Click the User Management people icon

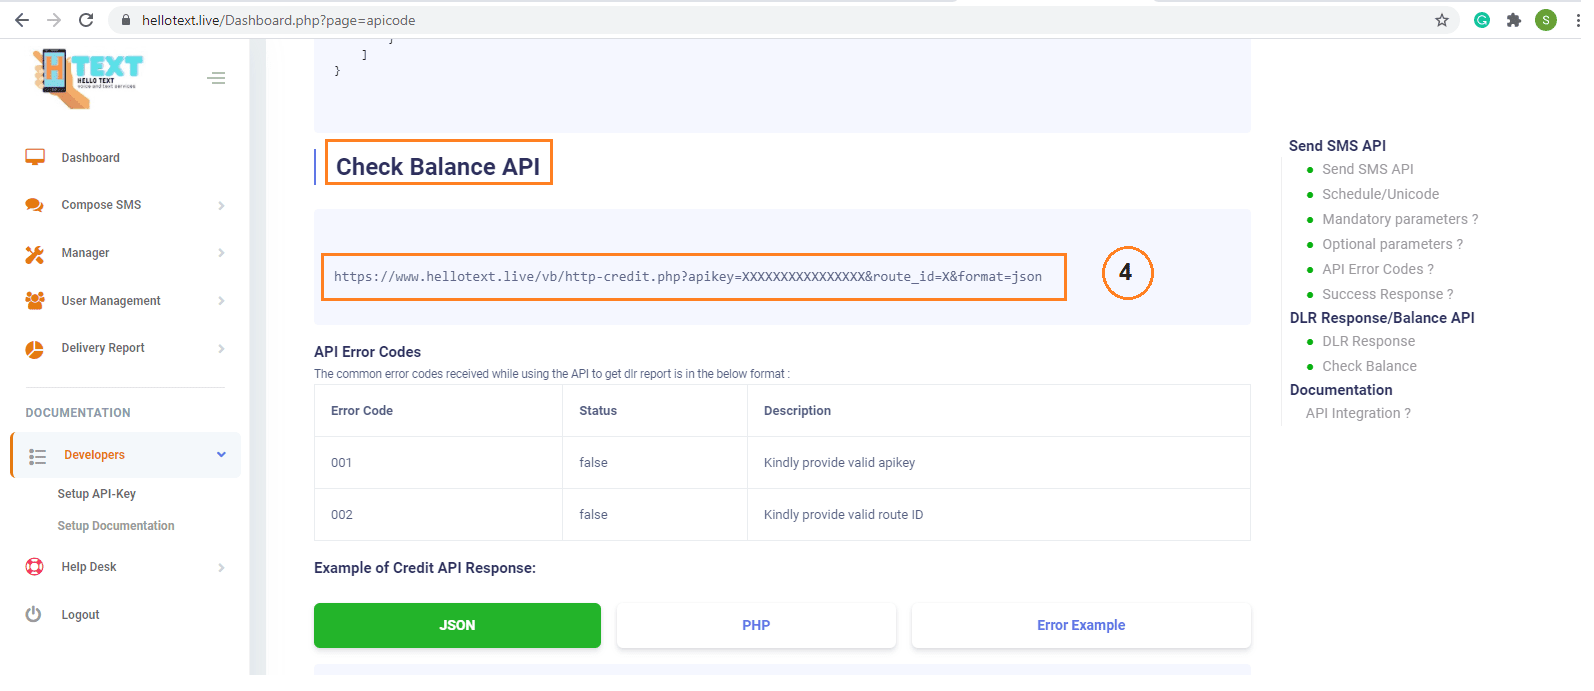35,300
